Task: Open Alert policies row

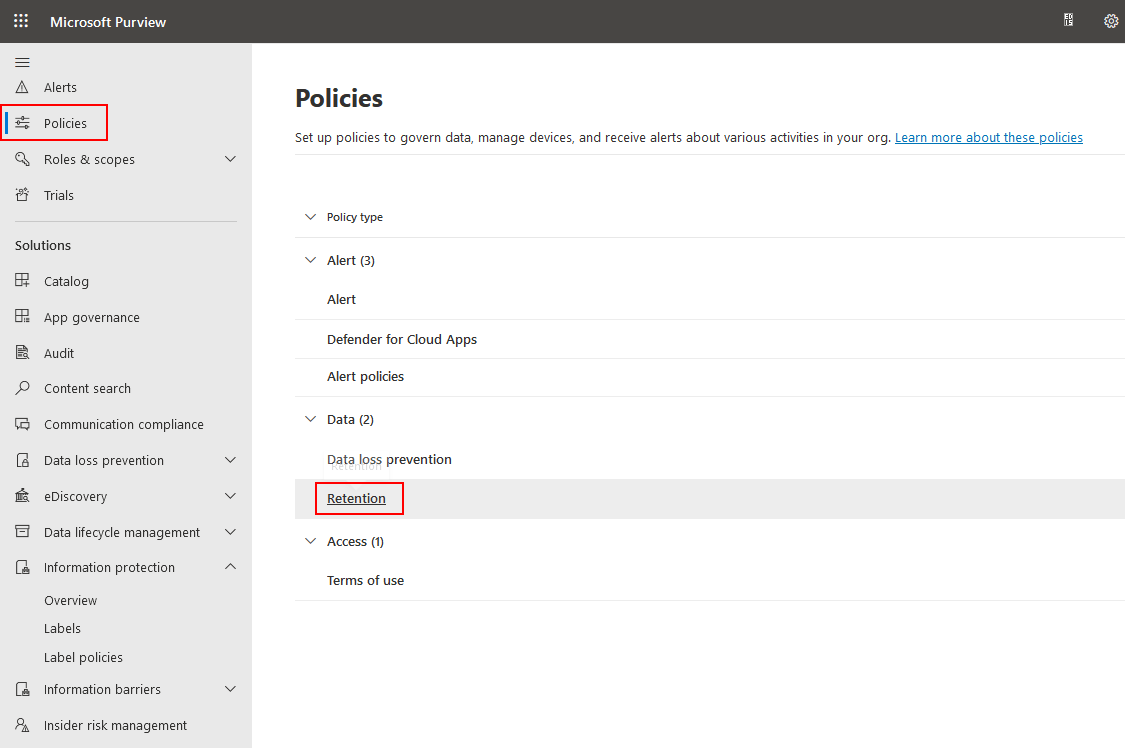Action: tap(365, 377)
